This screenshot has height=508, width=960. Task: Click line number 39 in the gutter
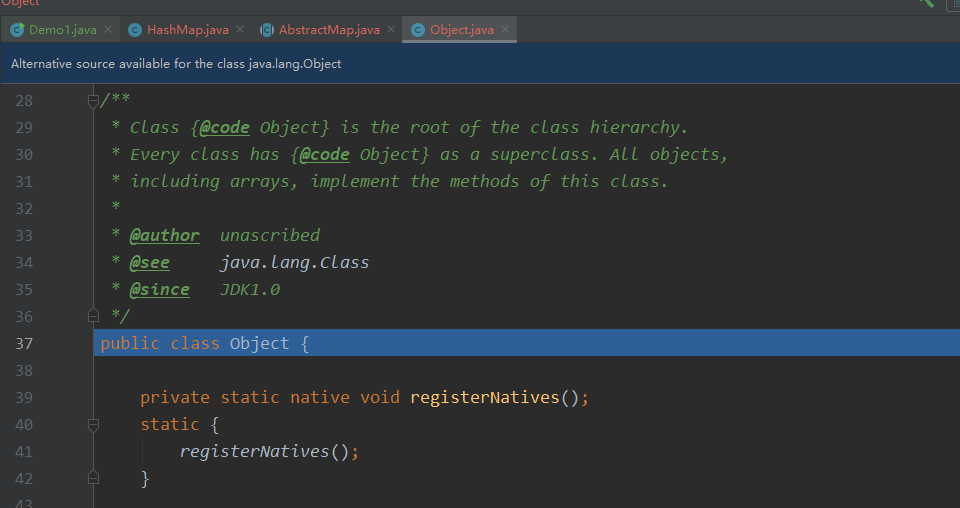click(24, 397)
